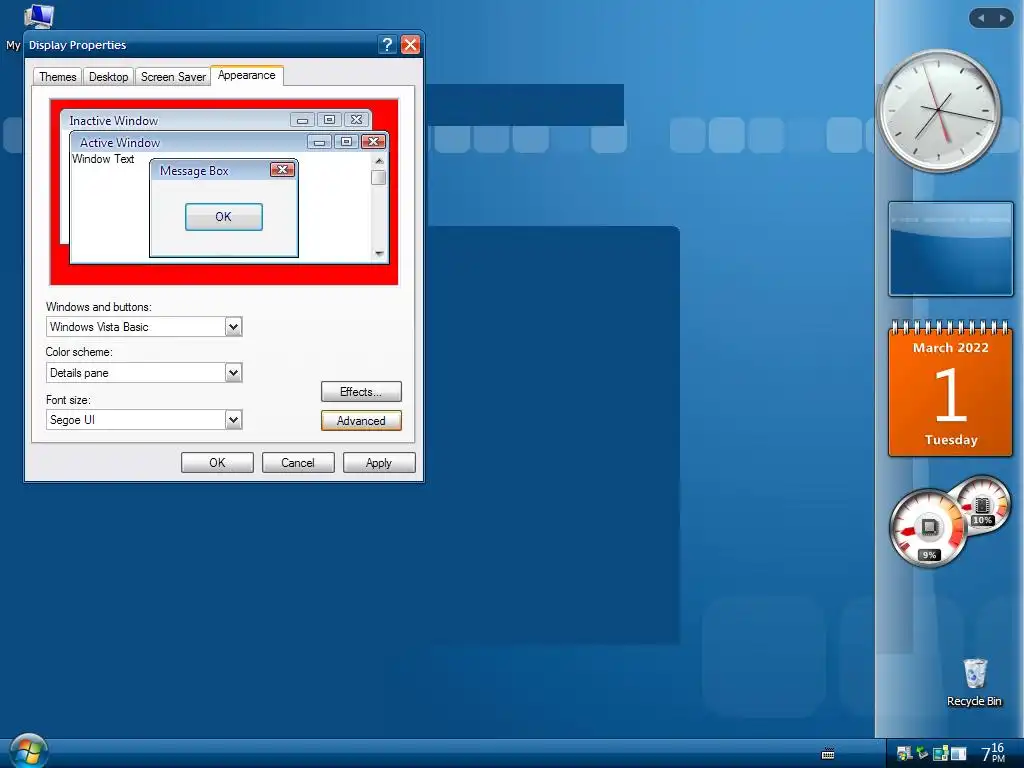This screenshot has height=768, width=1024.
Task: Click the Cancel button
Action: pos(298,462)
